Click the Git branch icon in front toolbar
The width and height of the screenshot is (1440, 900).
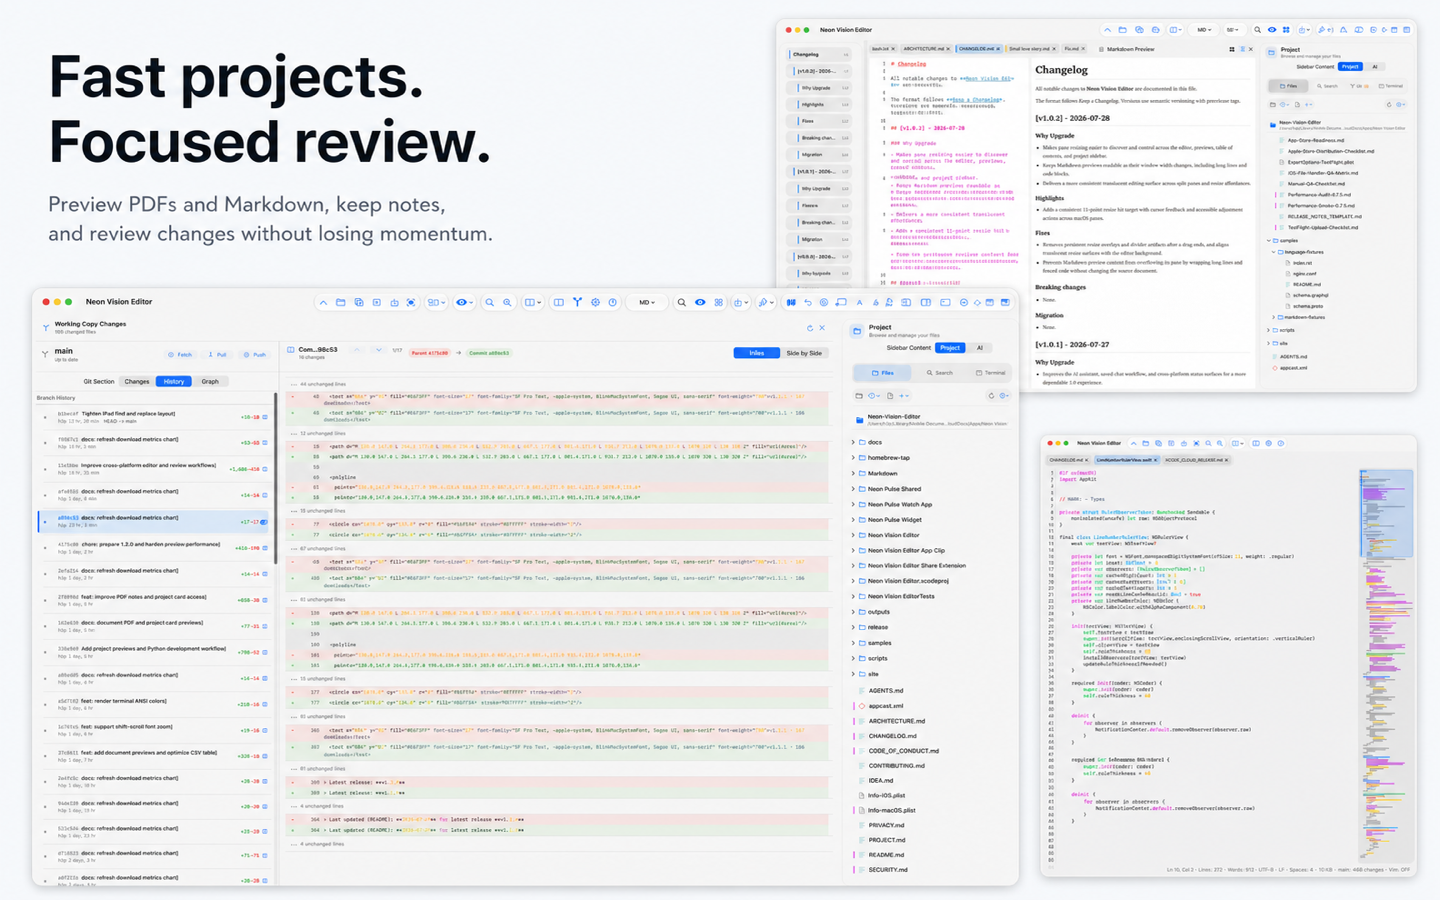pos(577,302)
